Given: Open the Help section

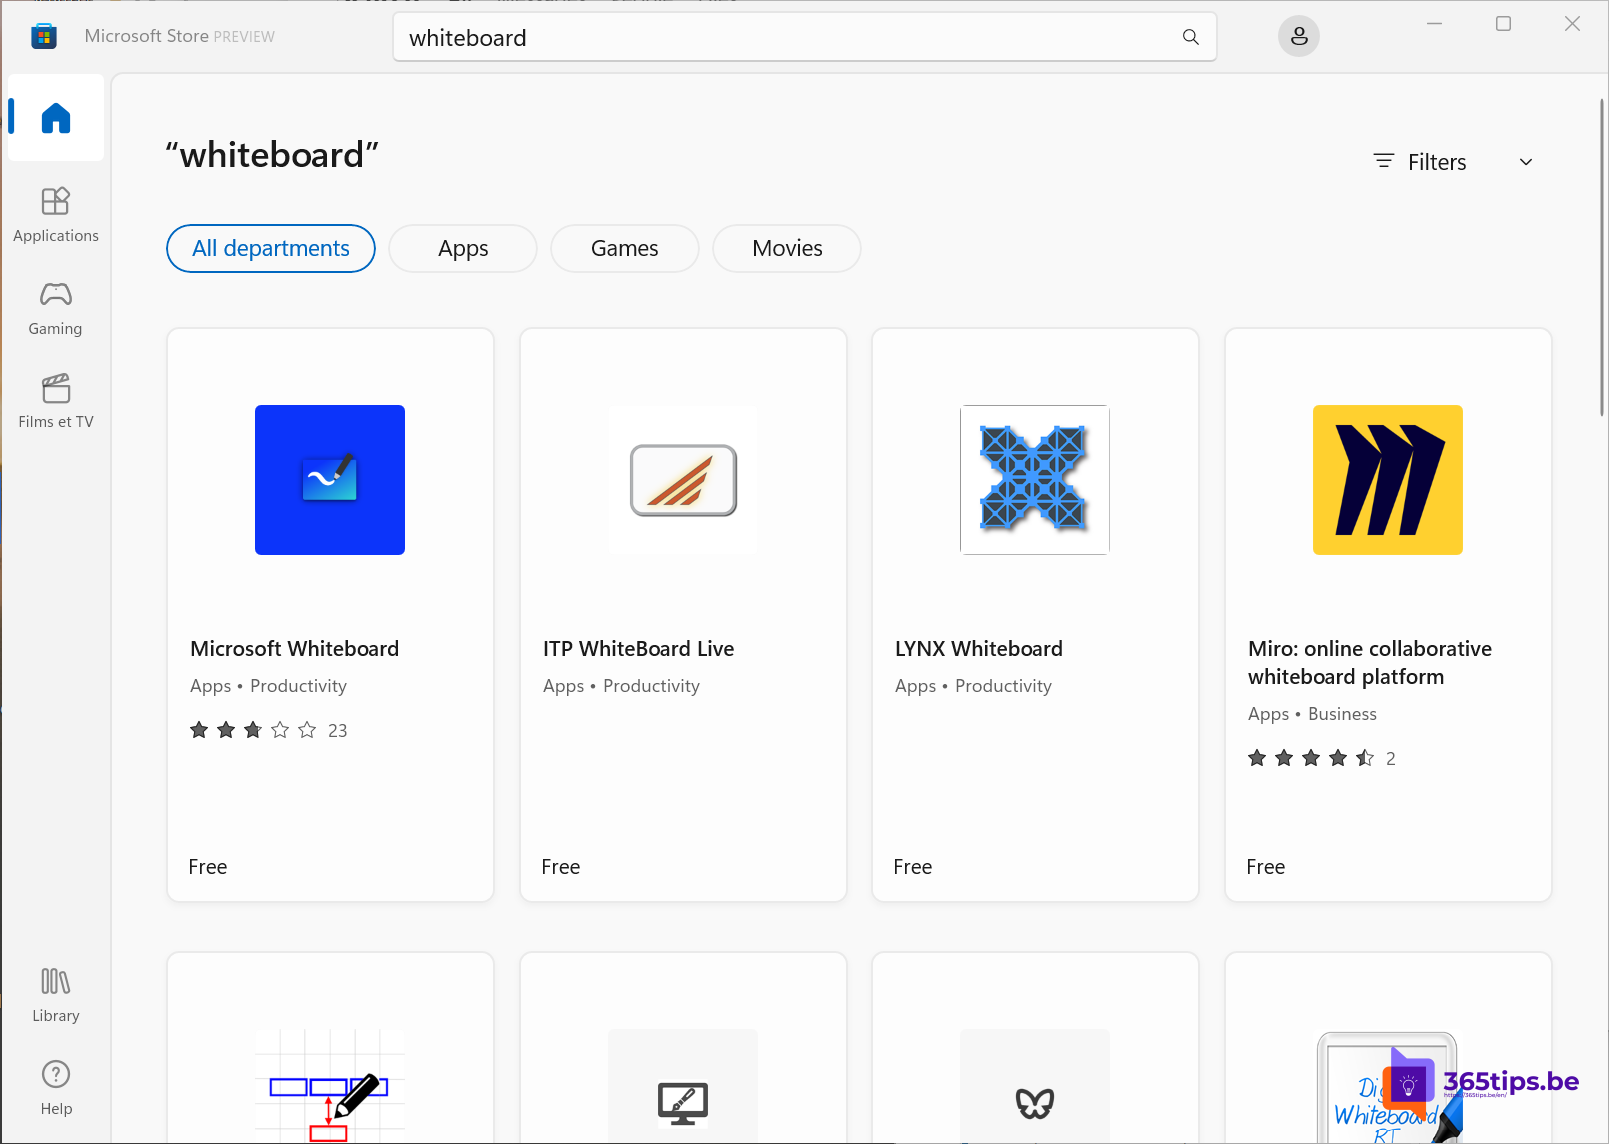Looking at the screenshot, I should click(x=55, y=1086).
